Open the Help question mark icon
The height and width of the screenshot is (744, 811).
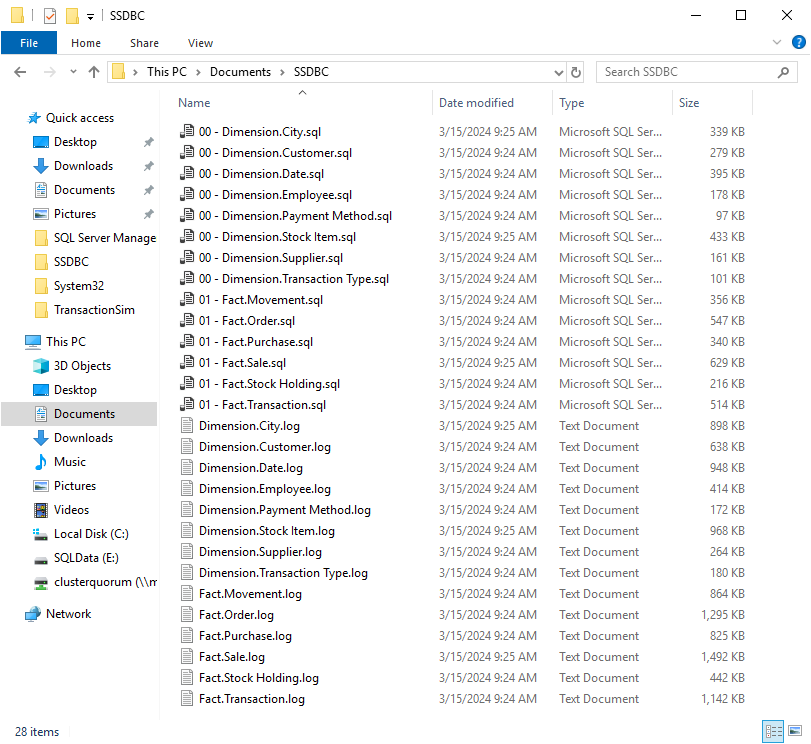798,42
